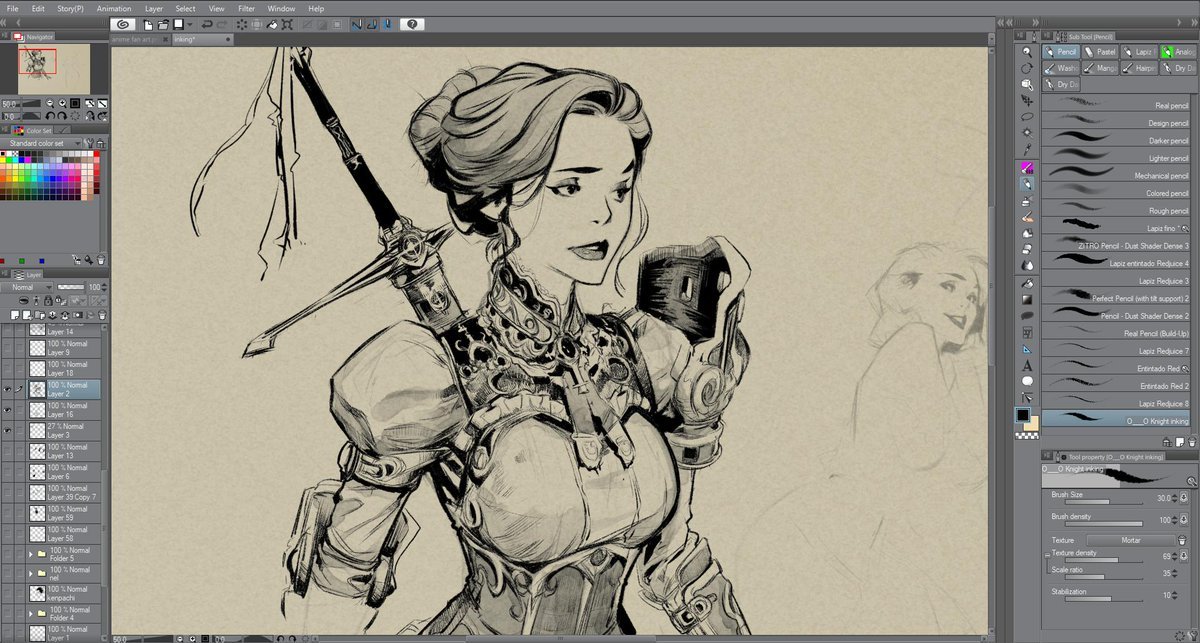This screenshot has width=1200, height=643.
Task: Choose the Magnifier zoom tool
Action: coord(1027,52)
